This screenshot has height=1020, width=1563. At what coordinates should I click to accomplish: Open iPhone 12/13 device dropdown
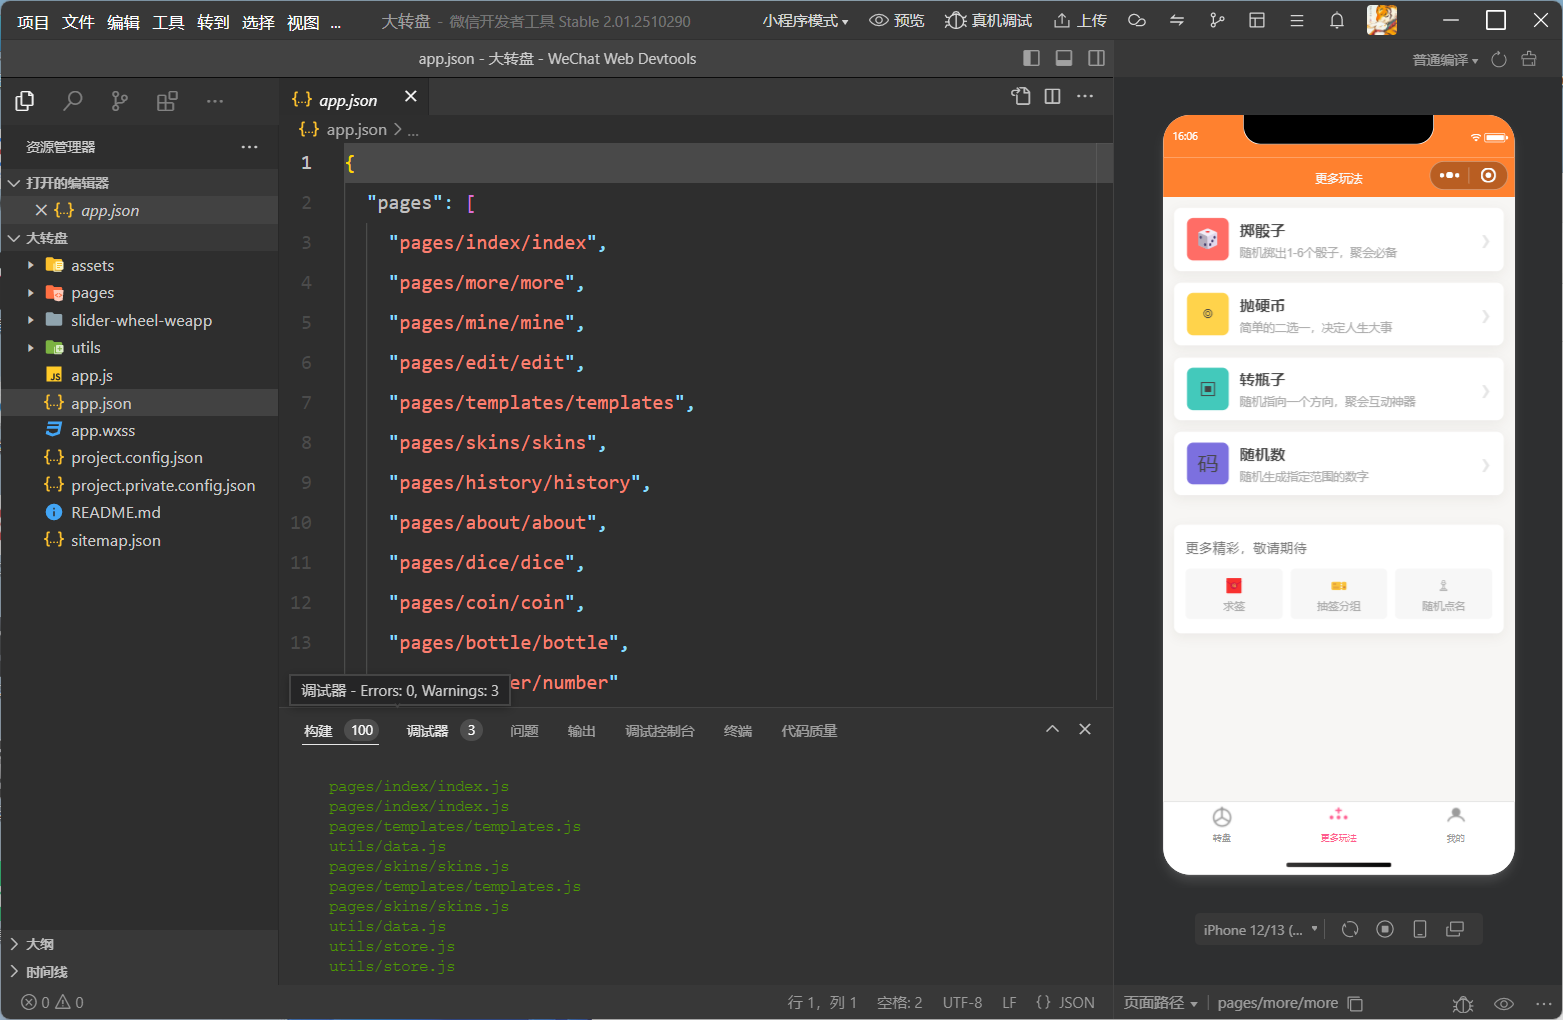pyautogui.click(x=1261, y=930)
